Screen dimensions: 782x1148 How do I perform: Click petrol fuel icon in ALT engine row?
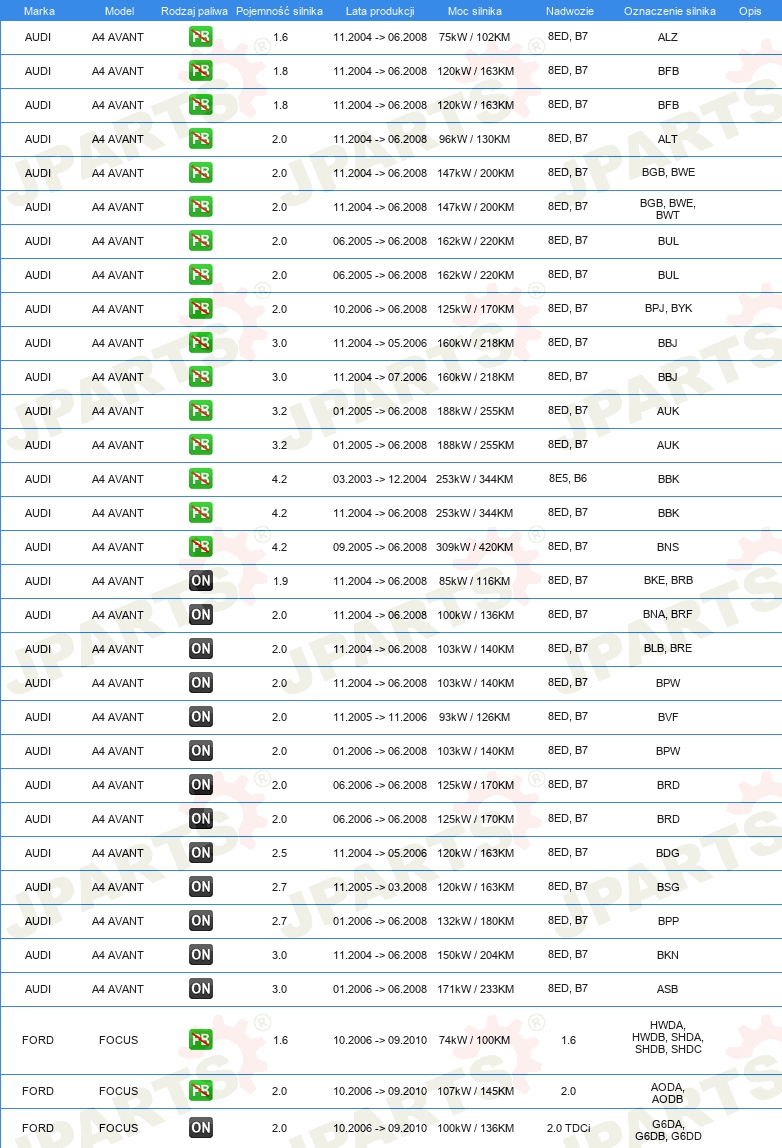(x=201, y=138)
